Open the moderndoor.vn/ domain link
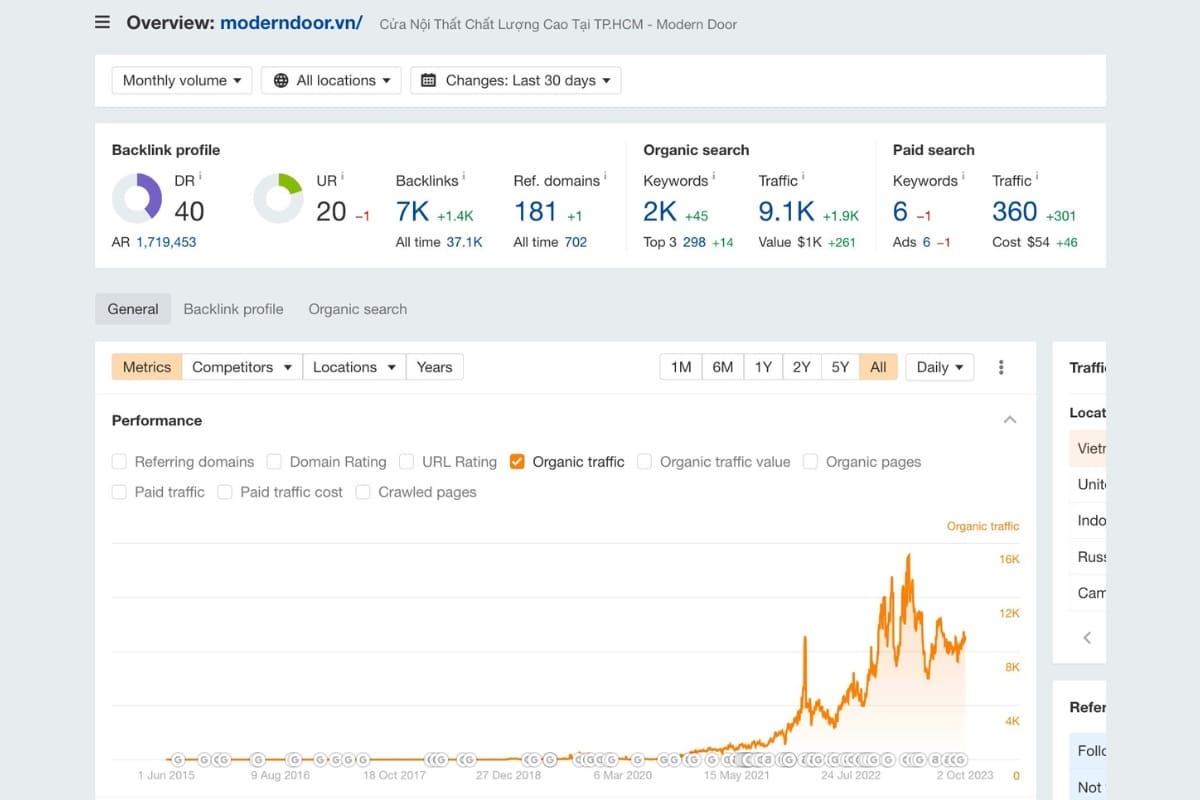Screen dimensions: 1200x800 click(291, 22)
